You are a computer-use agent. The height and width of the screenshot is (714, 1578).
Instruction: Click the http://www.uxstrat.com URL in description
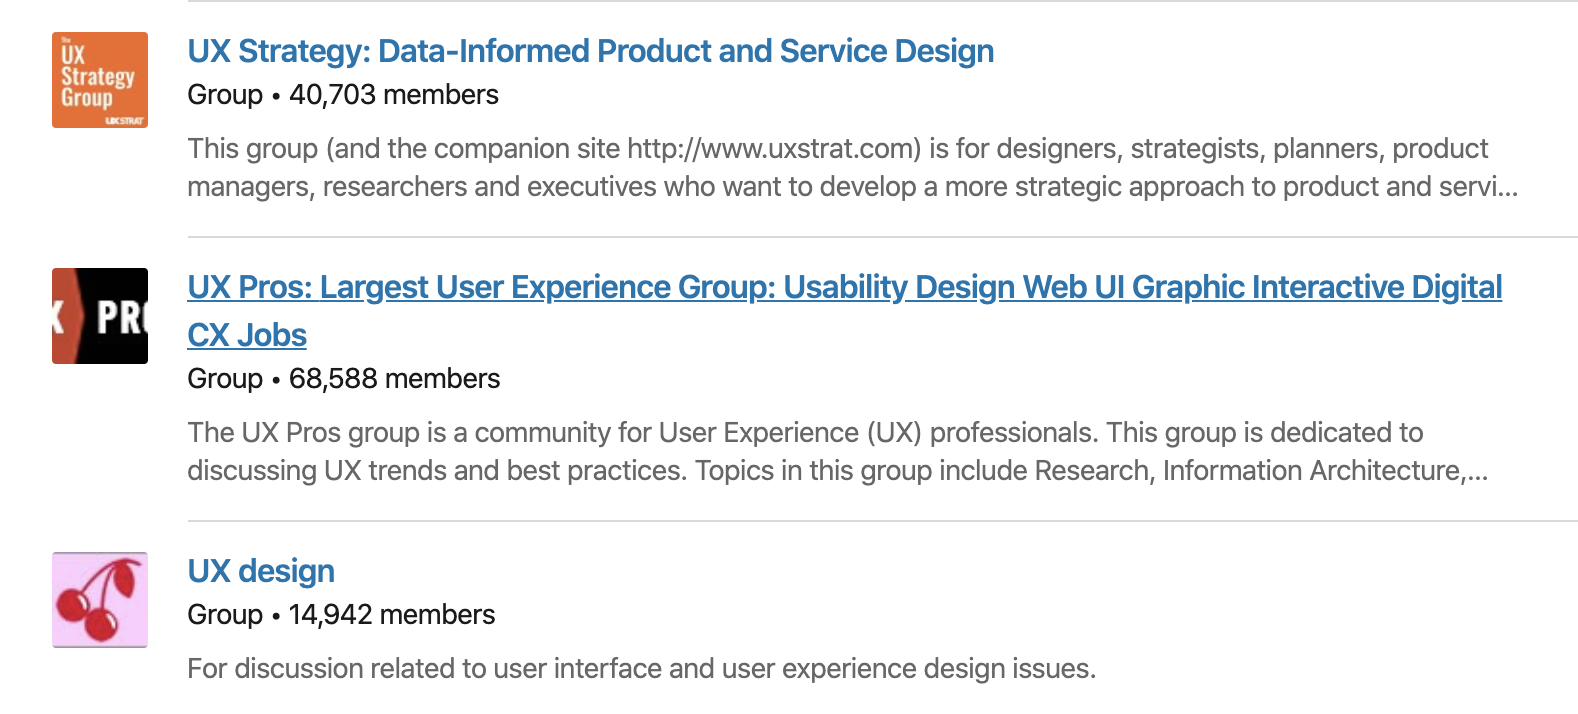click(772, 149)
